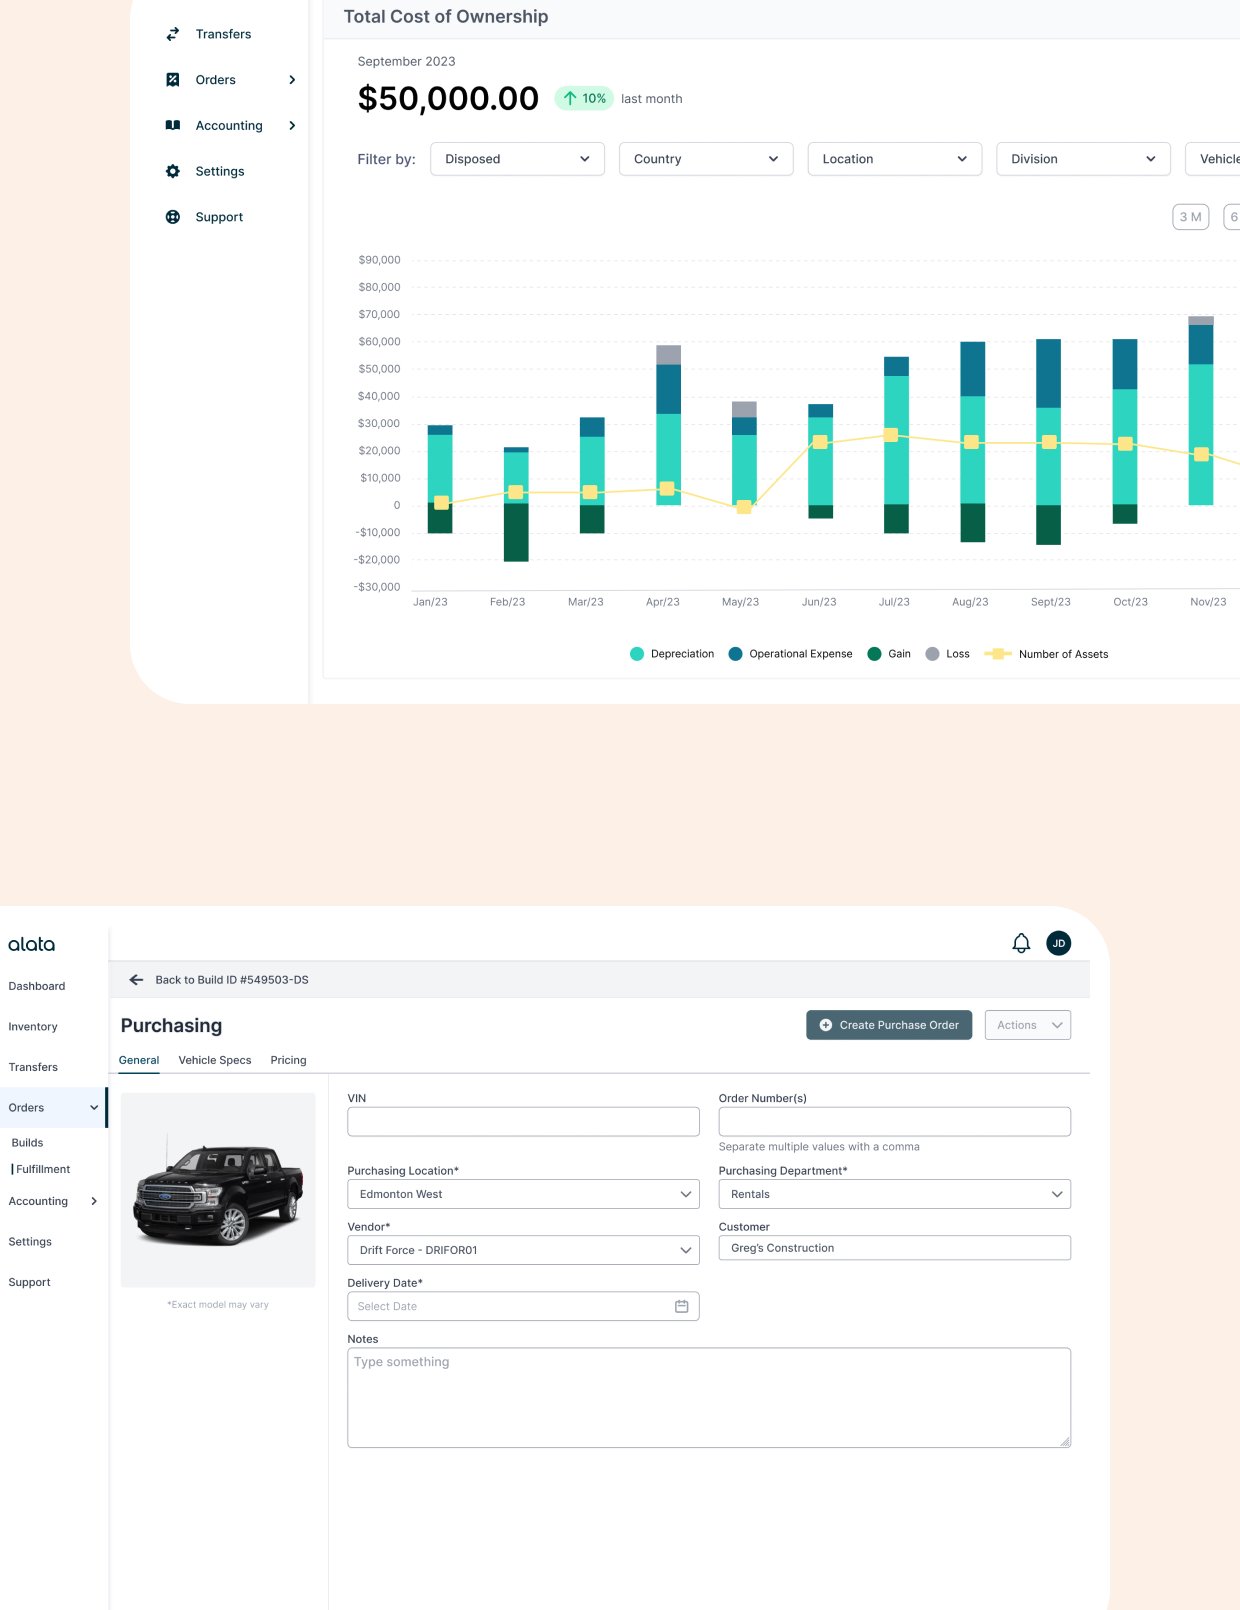This screenshot has height=1610, width=1240.
Task: Switch to the General tab
Action: pos(139,1060)
